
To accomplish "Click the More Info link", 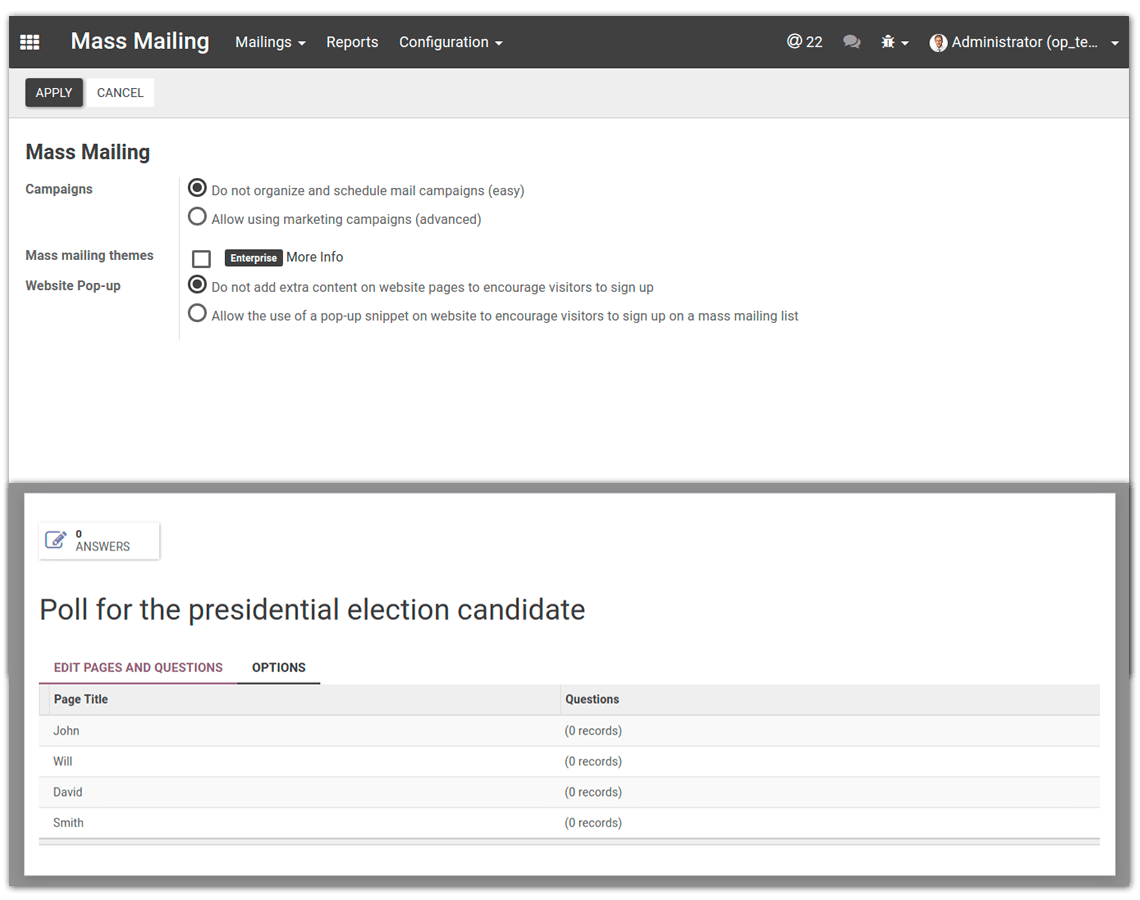I will tap(314, 257).
